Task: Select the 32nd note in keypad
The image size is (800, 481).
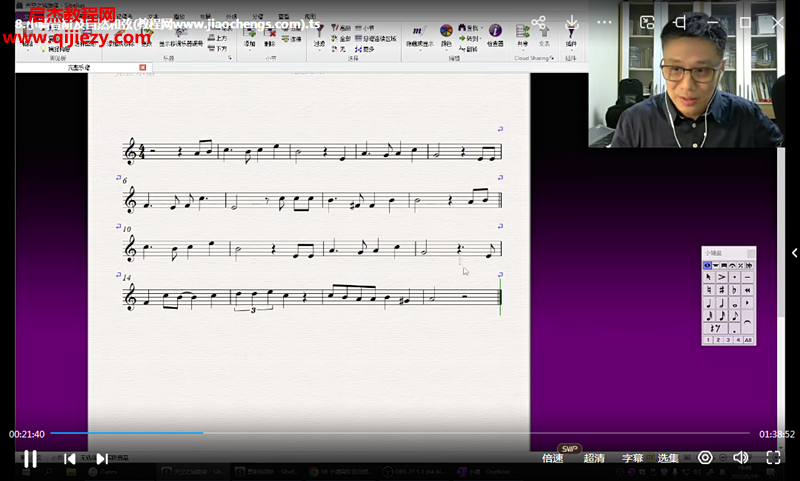Action: (x=709, y=316)
